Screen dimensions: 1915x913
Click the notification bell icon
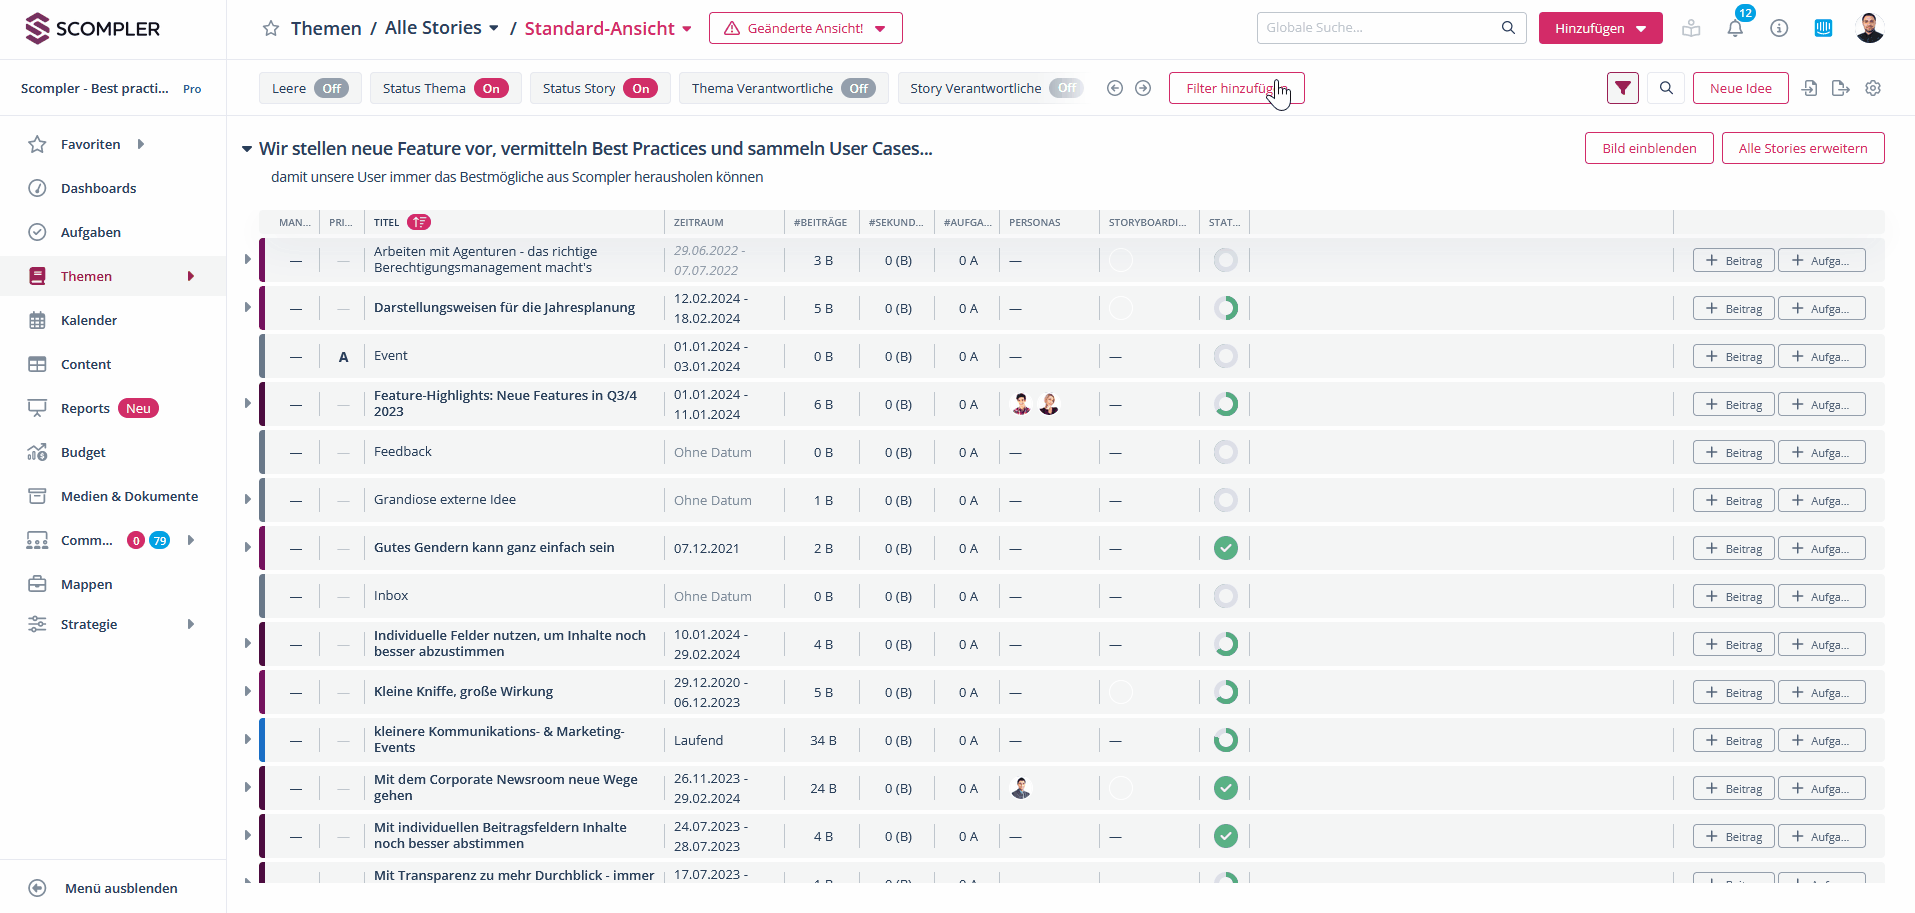pyautogui.click(x=1735, y=28)
